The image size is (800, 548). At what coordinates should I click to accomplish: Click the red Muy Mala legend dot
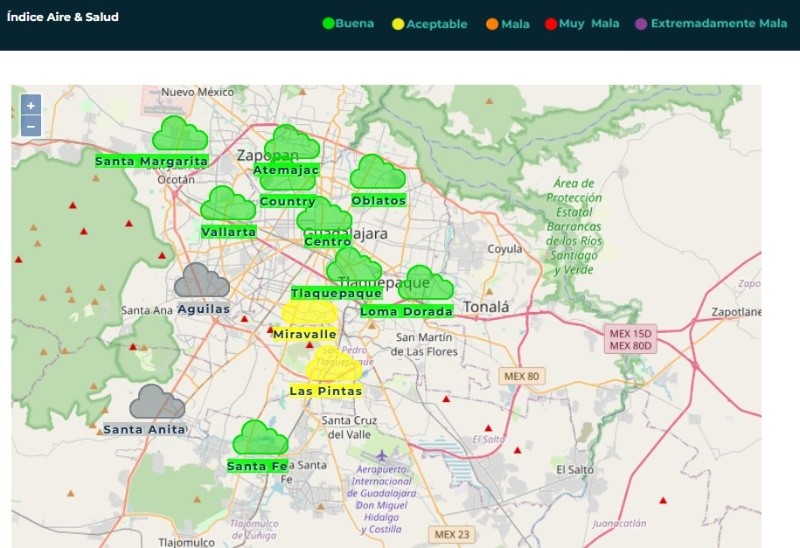click(550, 24)
